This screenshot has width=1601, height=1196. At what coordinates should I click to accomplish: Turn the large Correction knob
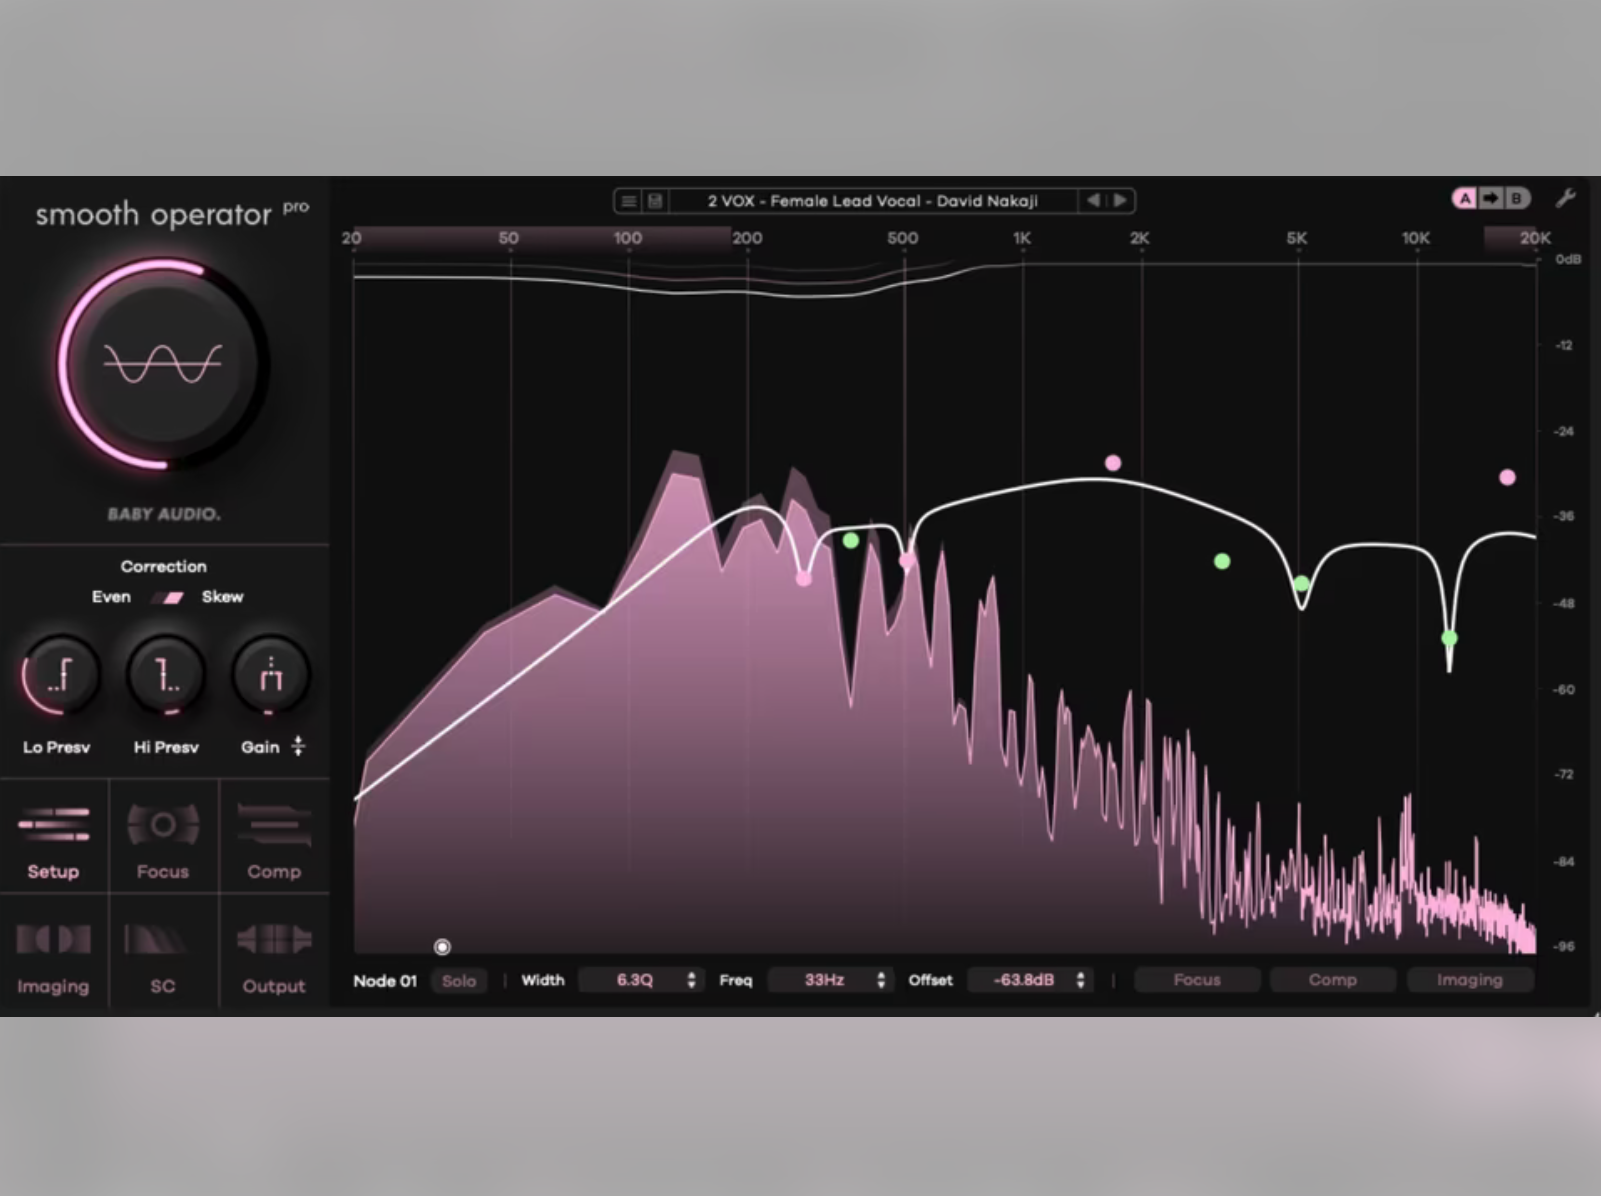click(x=164, y=365)
